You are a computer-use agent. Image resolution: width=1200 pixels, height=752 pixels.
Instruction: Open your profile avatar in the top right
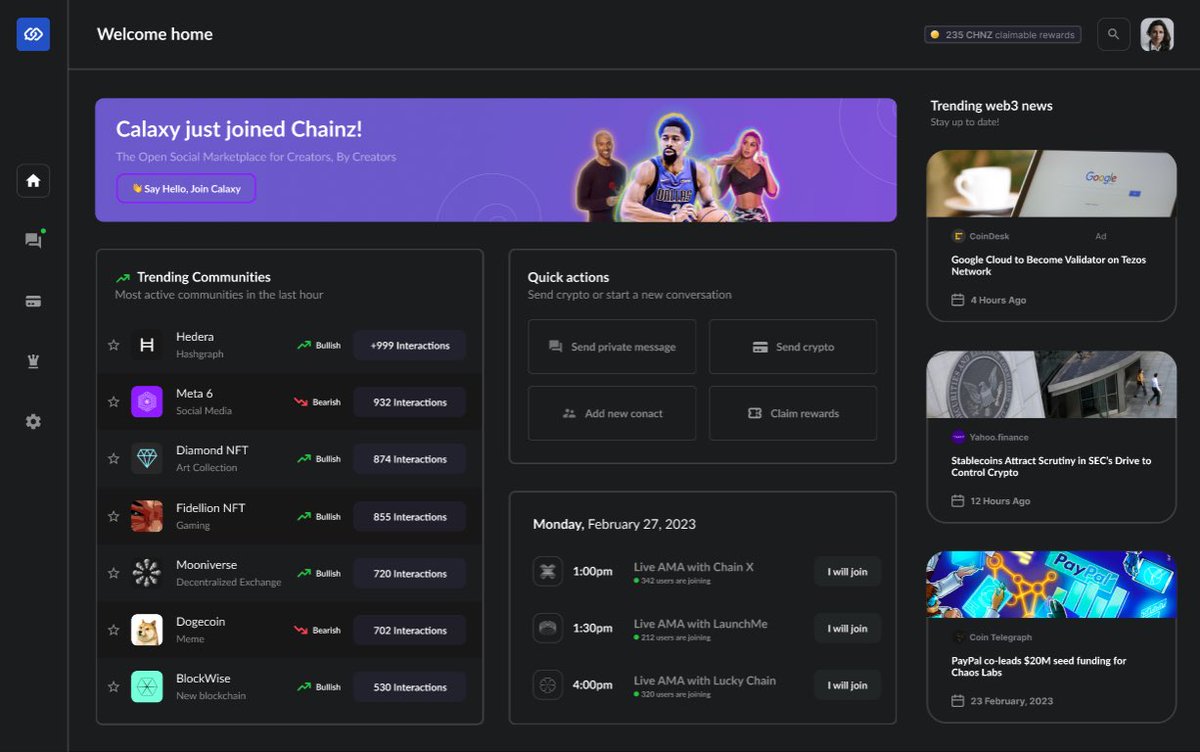point(1157,34)
